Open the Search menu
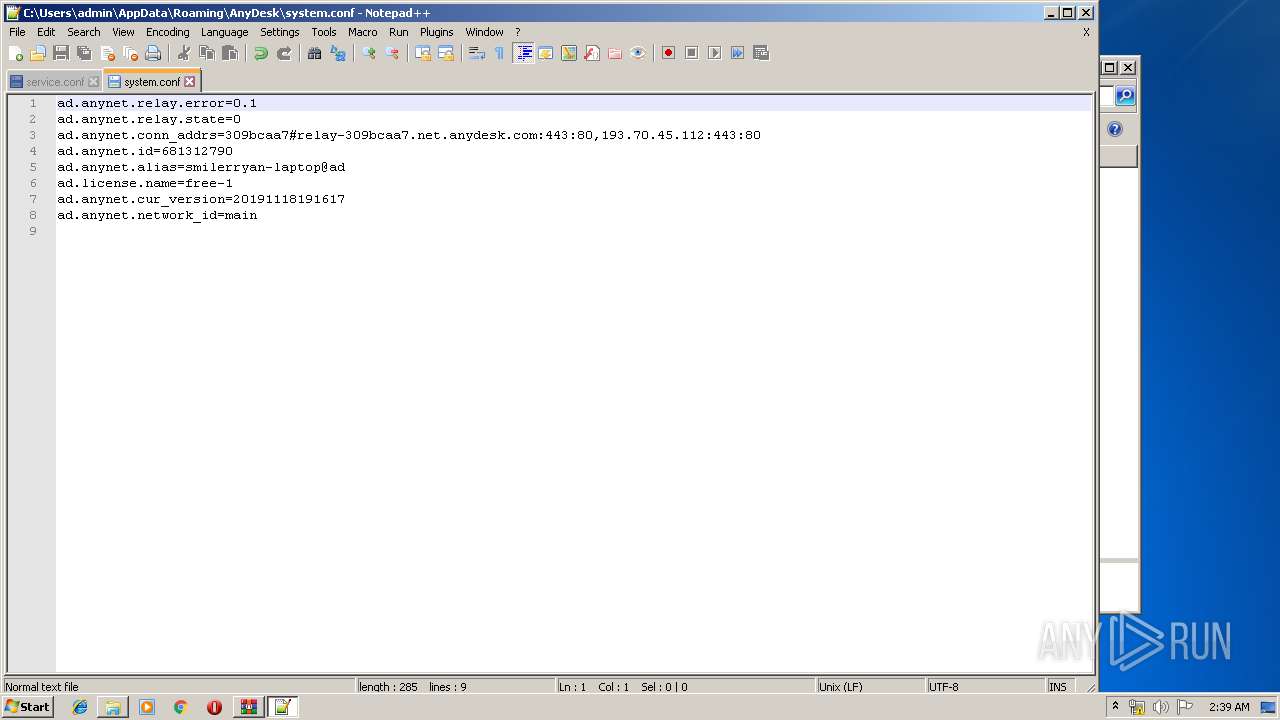 click(x=84, y=32)
